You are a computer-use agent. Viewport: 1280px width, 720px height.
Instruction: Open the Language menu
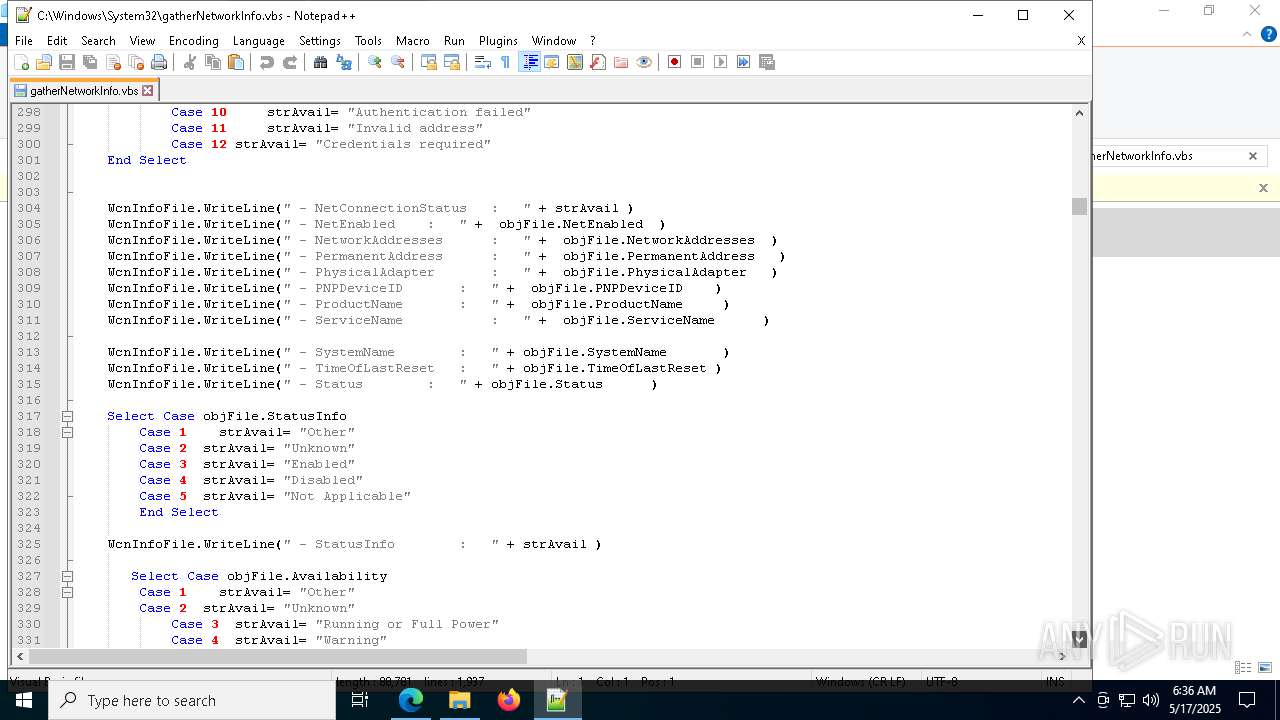pyautogui.click(x=258, y=41)
